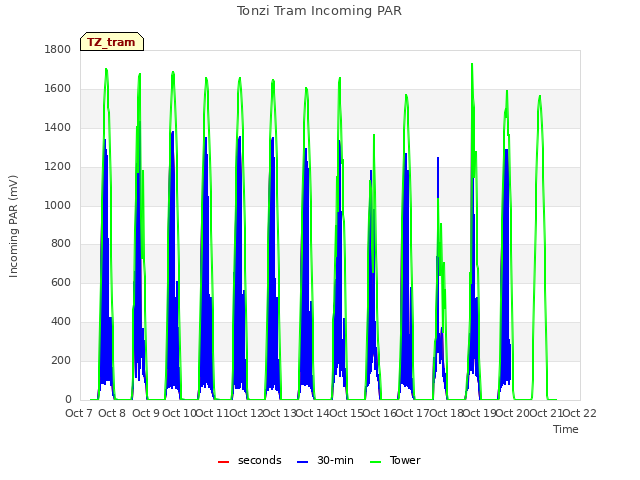Click the '1000' y-axis tick label
Viewport: 640px width, 480px height.
tap(58, 205)
